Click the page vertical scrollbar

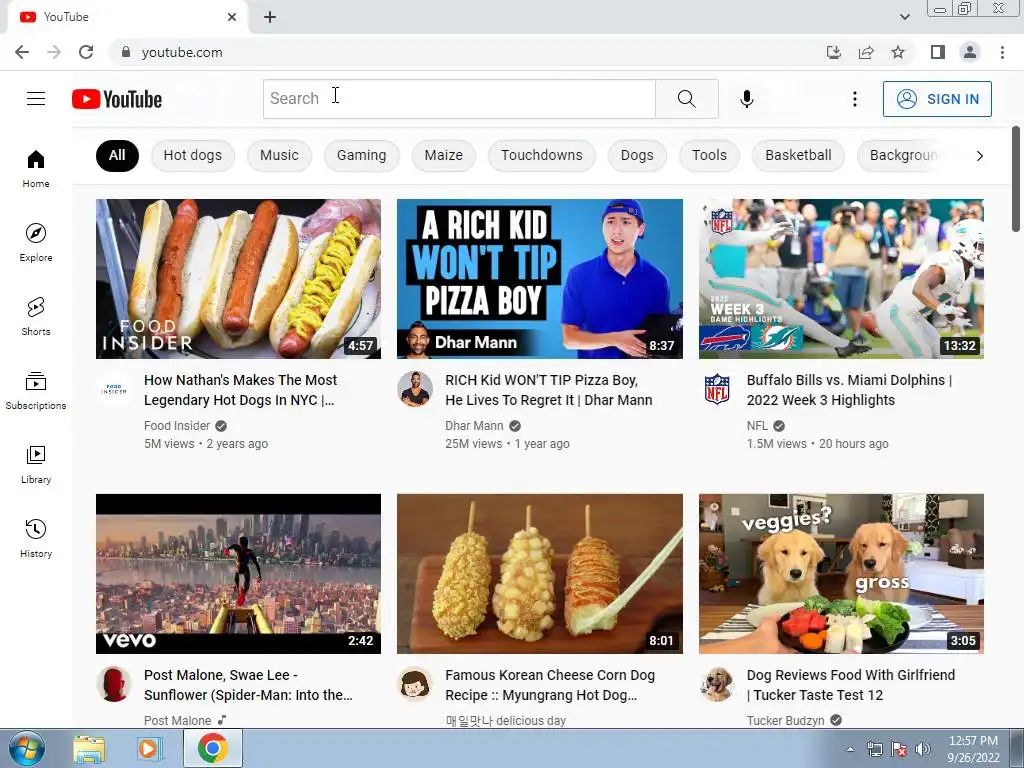[x=1016, y=179]
